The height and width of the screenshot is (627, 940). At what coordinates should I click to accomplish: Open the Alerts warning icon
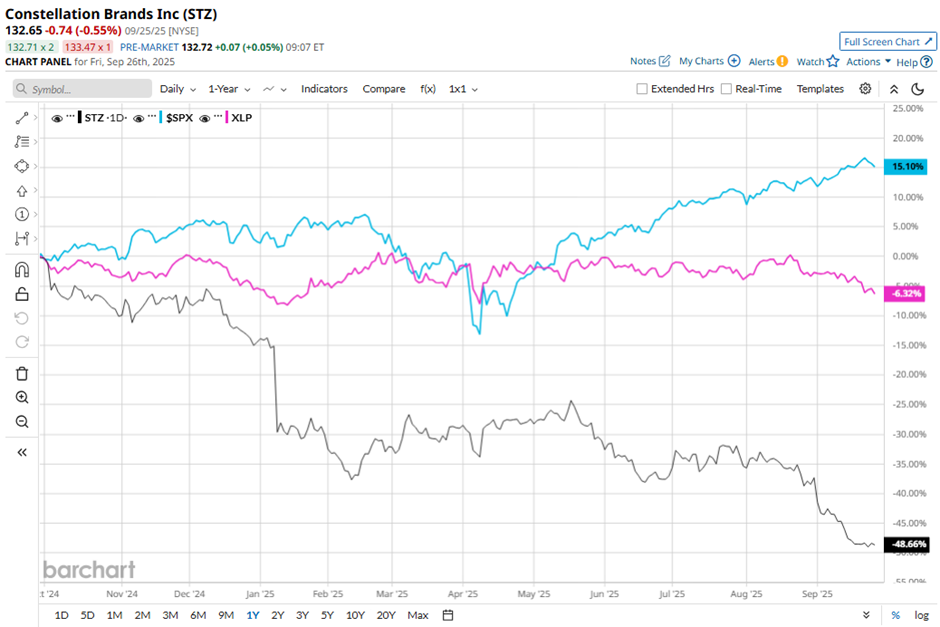point(782,61)
